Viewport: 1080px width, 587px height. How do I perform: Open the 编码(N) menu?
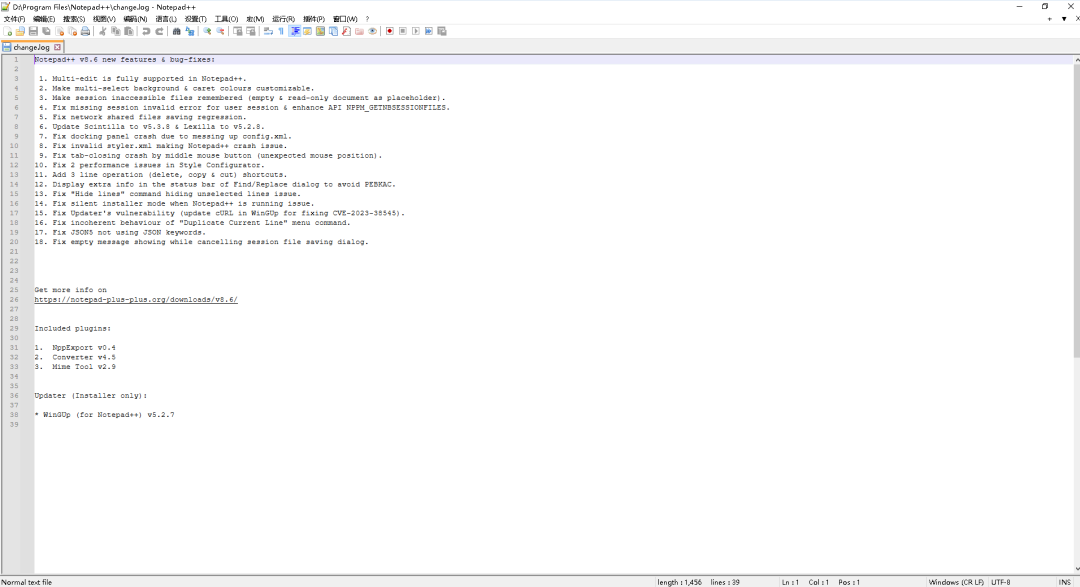click(135, 19)
